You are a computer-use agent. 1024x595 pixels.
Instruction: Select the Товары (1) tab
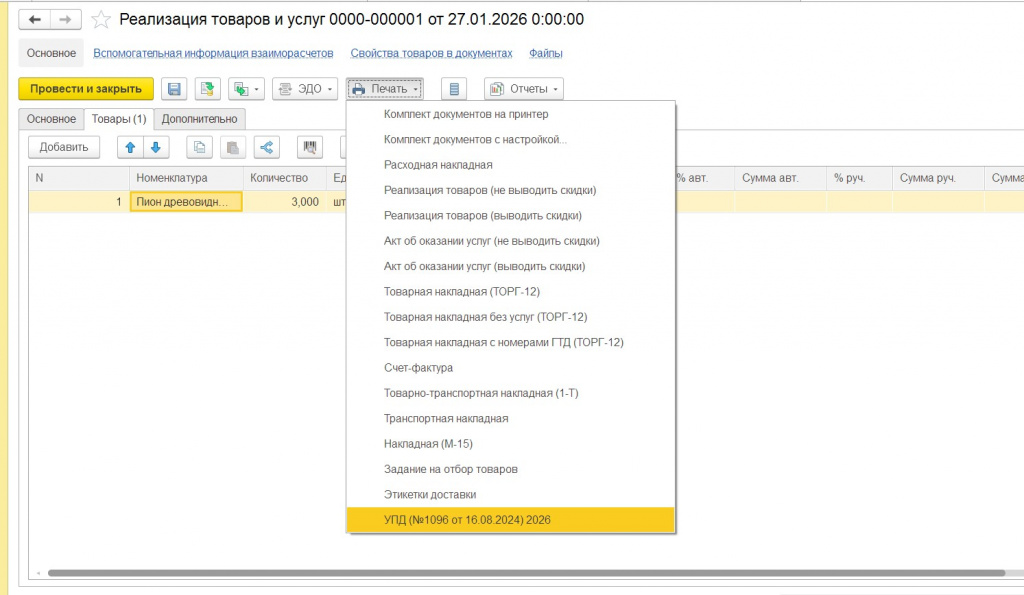pos(119,119)
